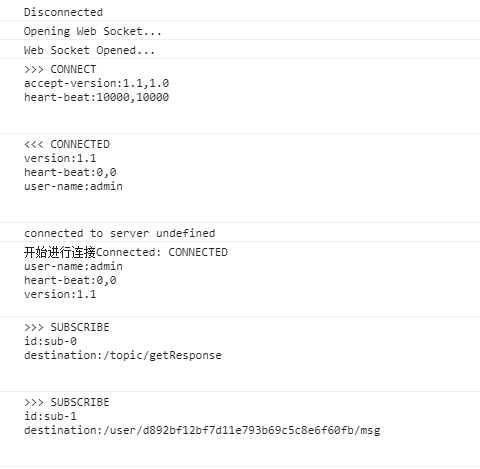Click the id:sub-1 line
Screen dimensions: 480x469
point(50,416)
